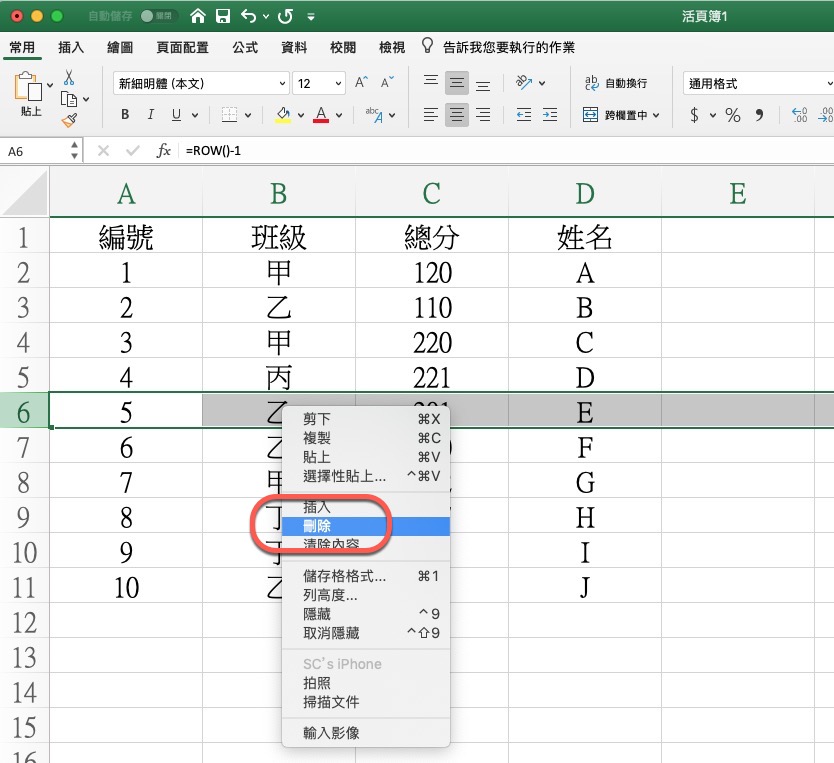834x763 pixels.
Task: Apply Italic formatting
Action: click(x=151, y=115)
